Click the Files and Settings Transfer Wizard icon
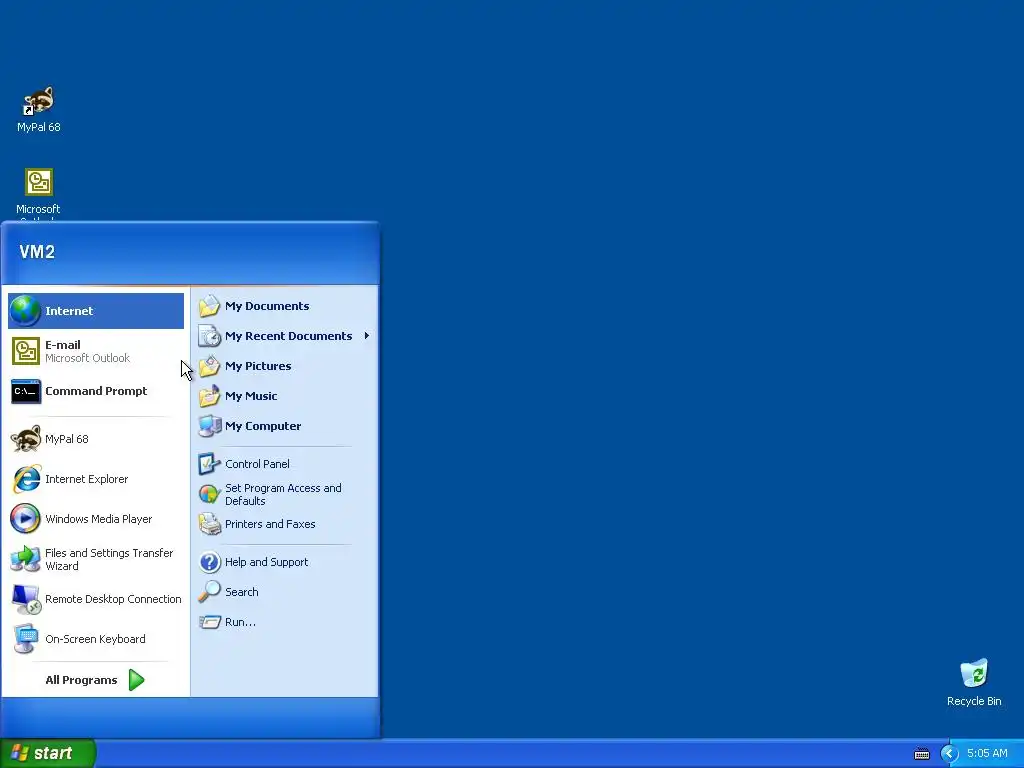Viewport: 1024px width, 768px height. pyautogui.click(x=25, y=560)
